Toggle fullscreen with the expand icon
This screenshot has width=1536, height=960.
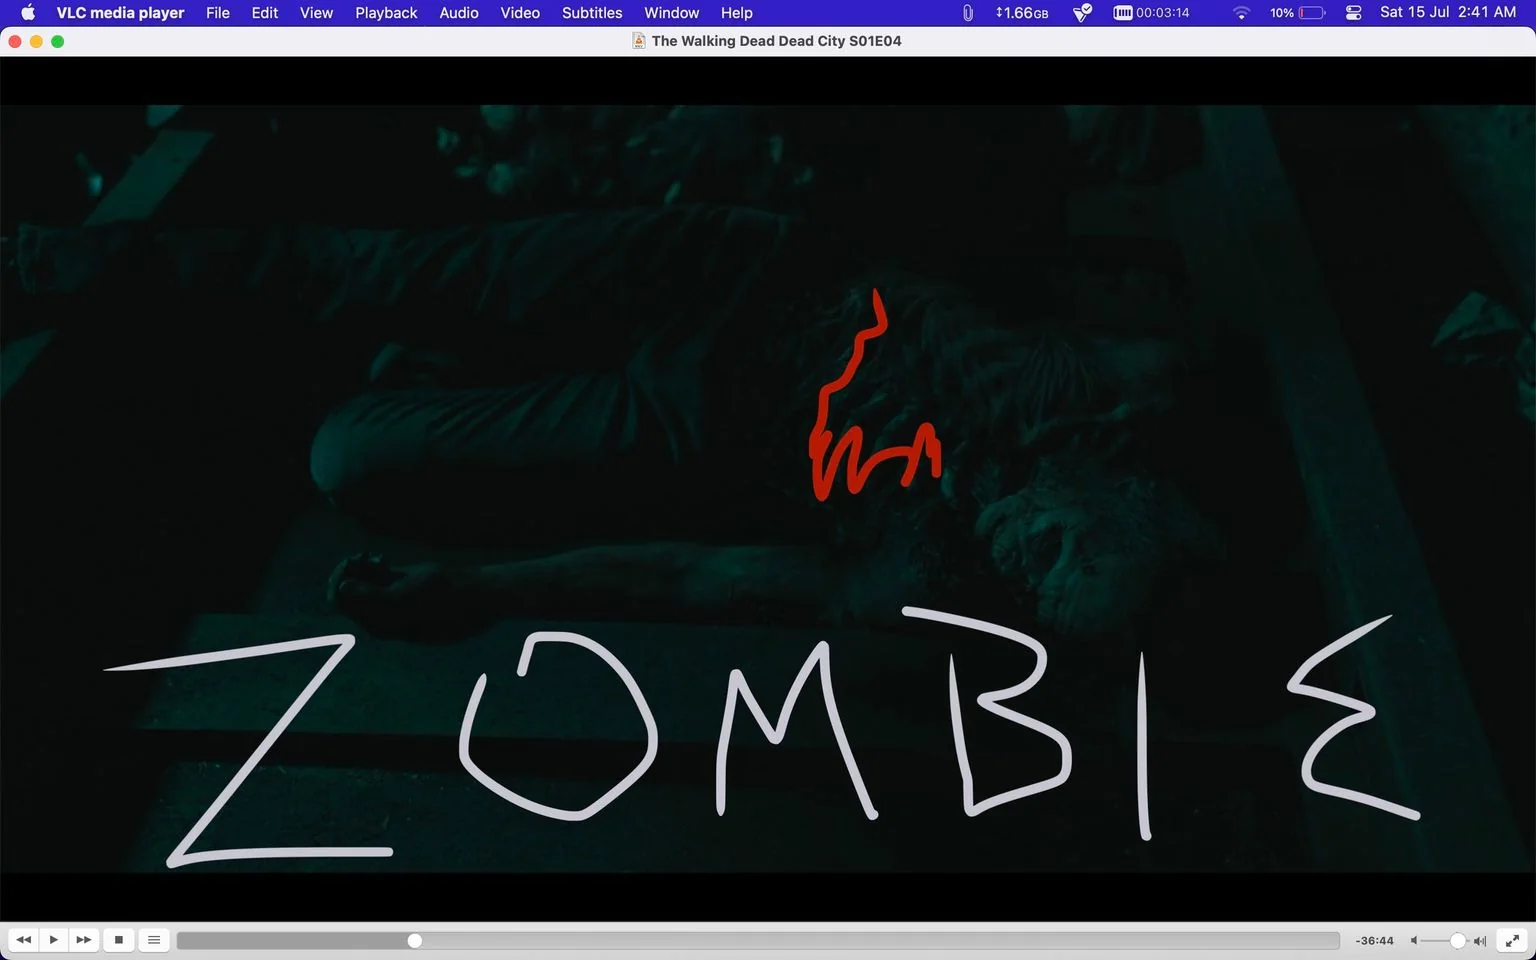tap(1512, 940)
